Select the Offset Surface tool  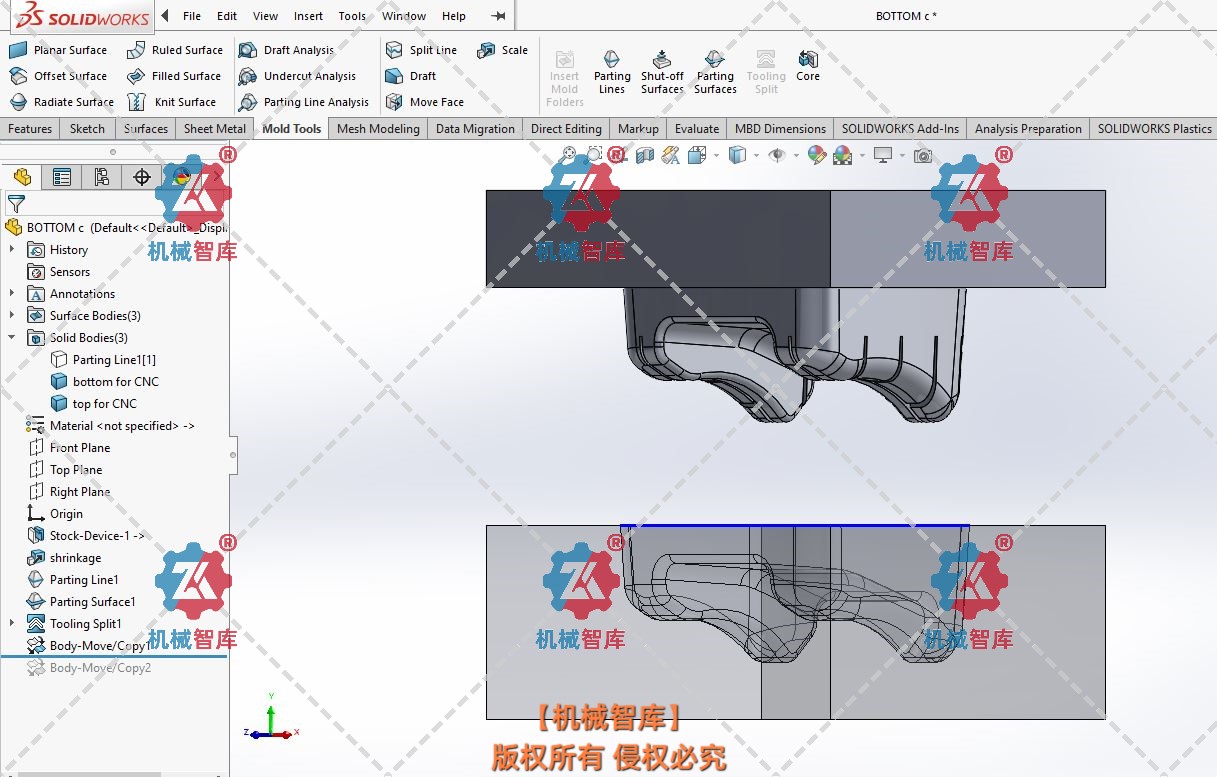pos(58,76)
